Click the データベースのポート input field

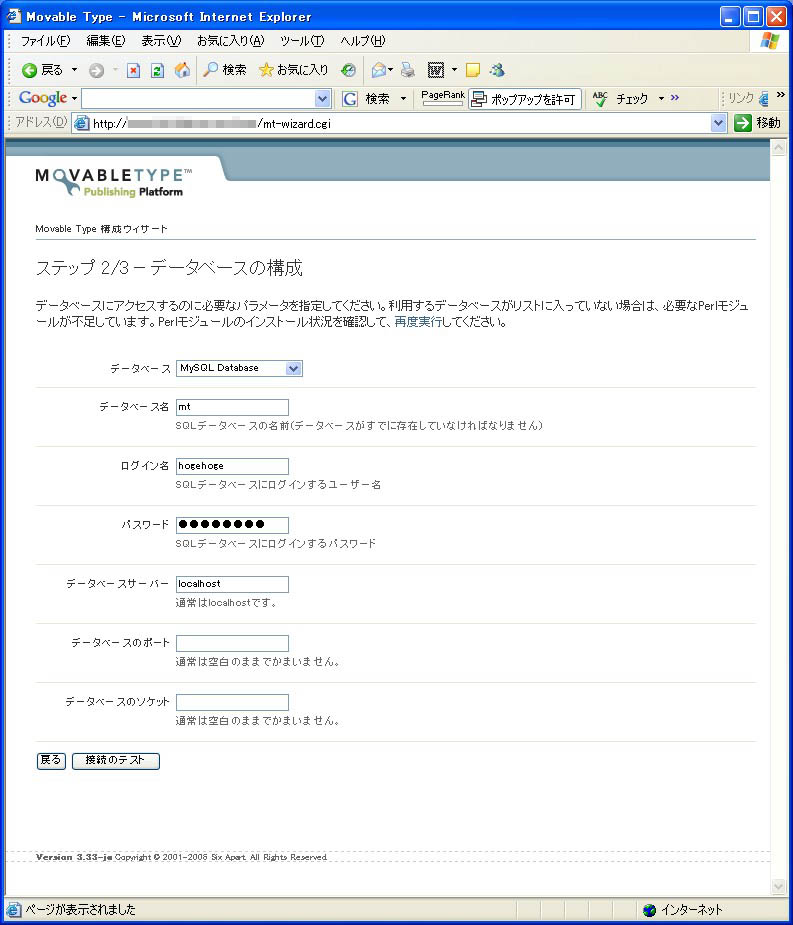point(232,643)
